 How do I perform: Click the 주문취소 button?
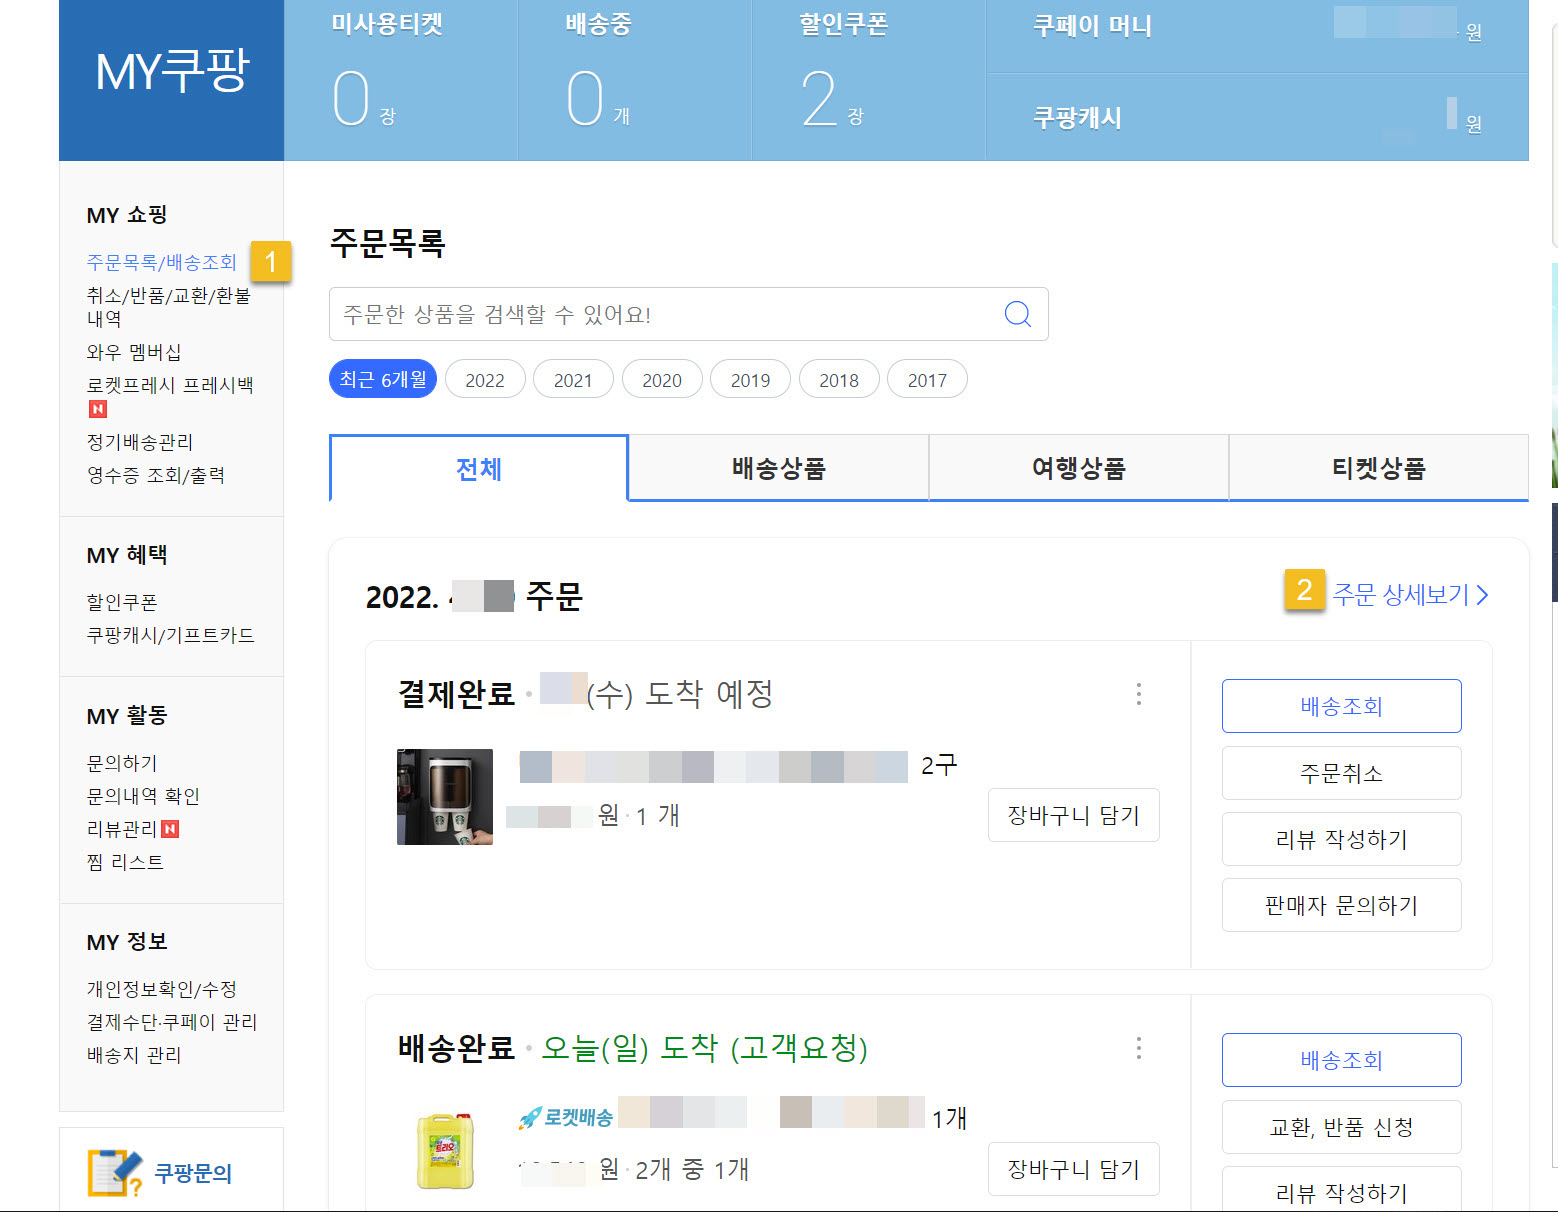tap(1340, 772)
